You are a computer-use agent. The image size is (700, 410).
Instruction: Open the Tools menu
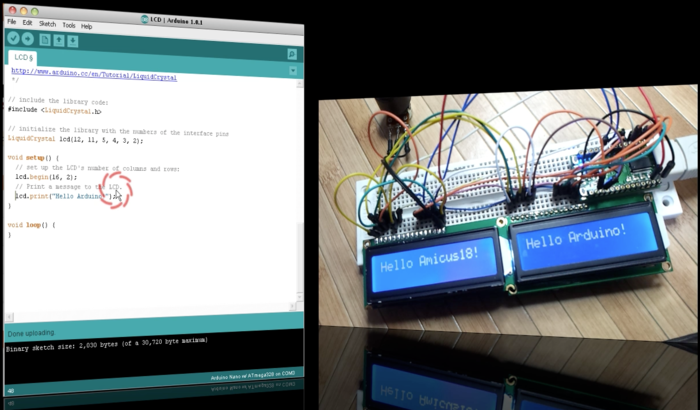pyautogui.click(x=69, y=25)
